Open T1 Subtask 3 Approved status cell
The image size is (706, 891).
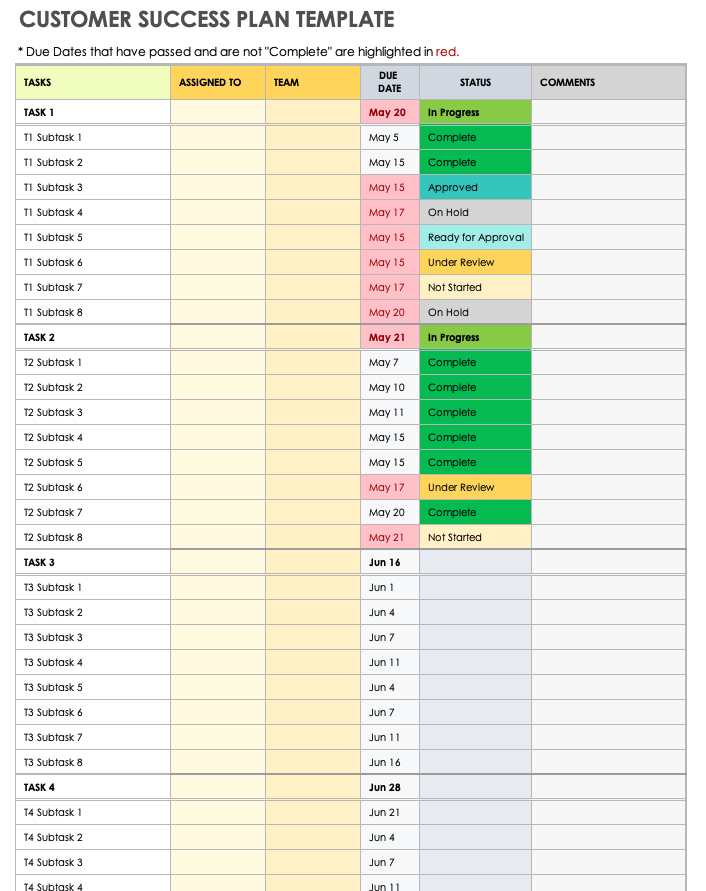coord(475,188)
